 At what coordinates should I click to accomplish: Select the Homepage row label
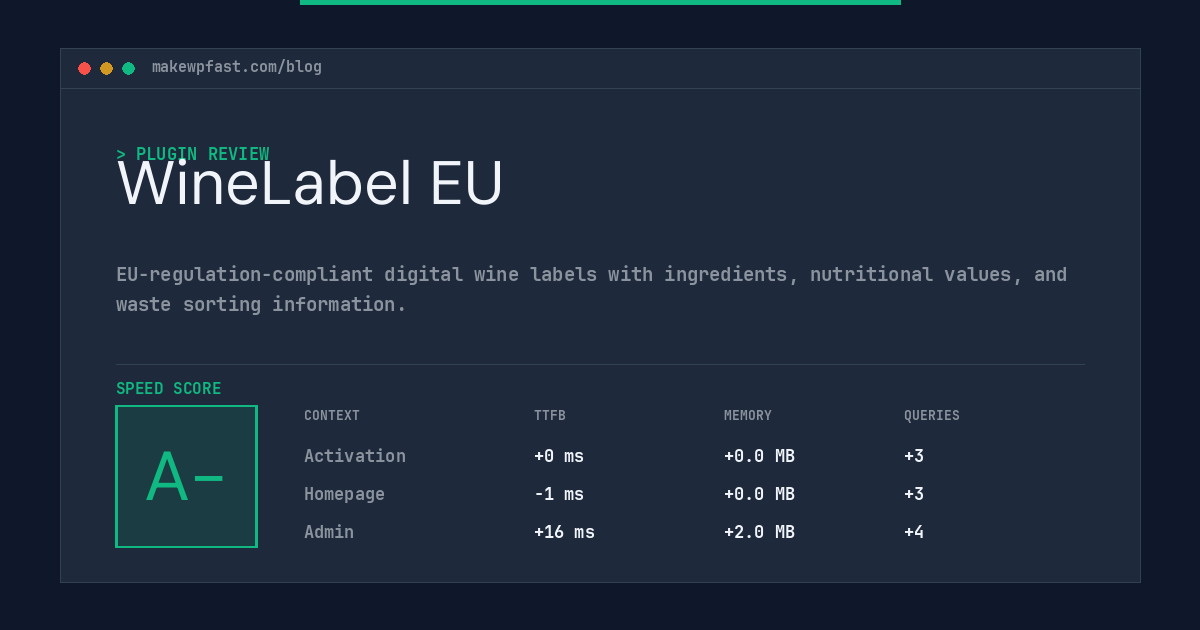pos(344,494)
